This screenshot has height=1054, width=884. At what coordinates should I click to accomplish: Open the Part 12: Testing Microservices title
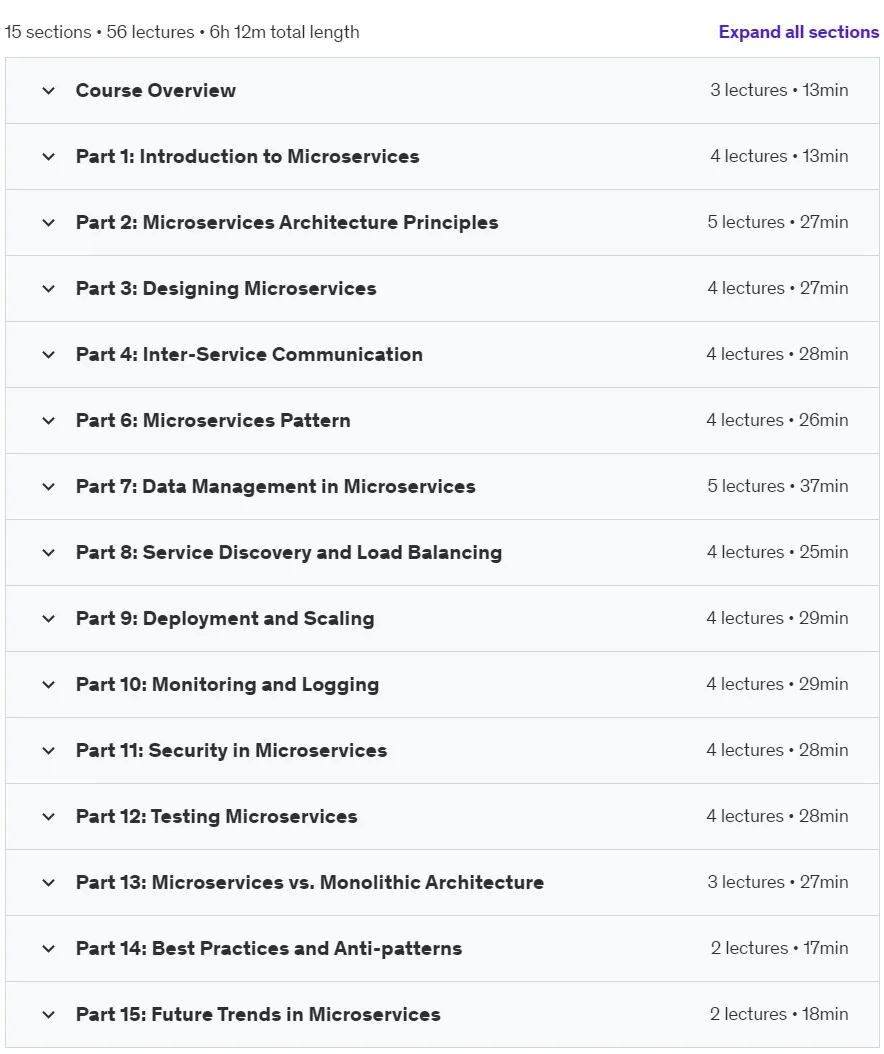click(x=216, y=816)
